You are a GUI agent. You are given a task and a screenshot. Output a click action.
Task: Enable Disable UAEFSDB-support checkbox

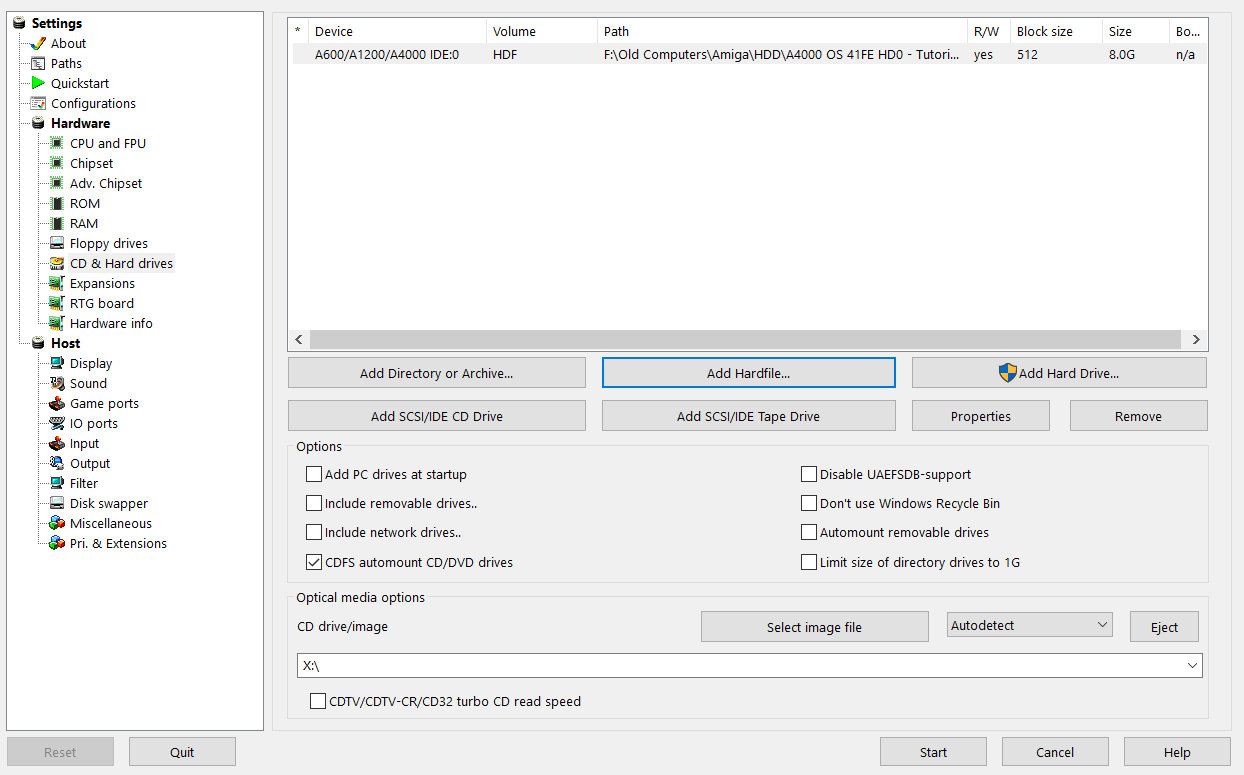(809, 474)
